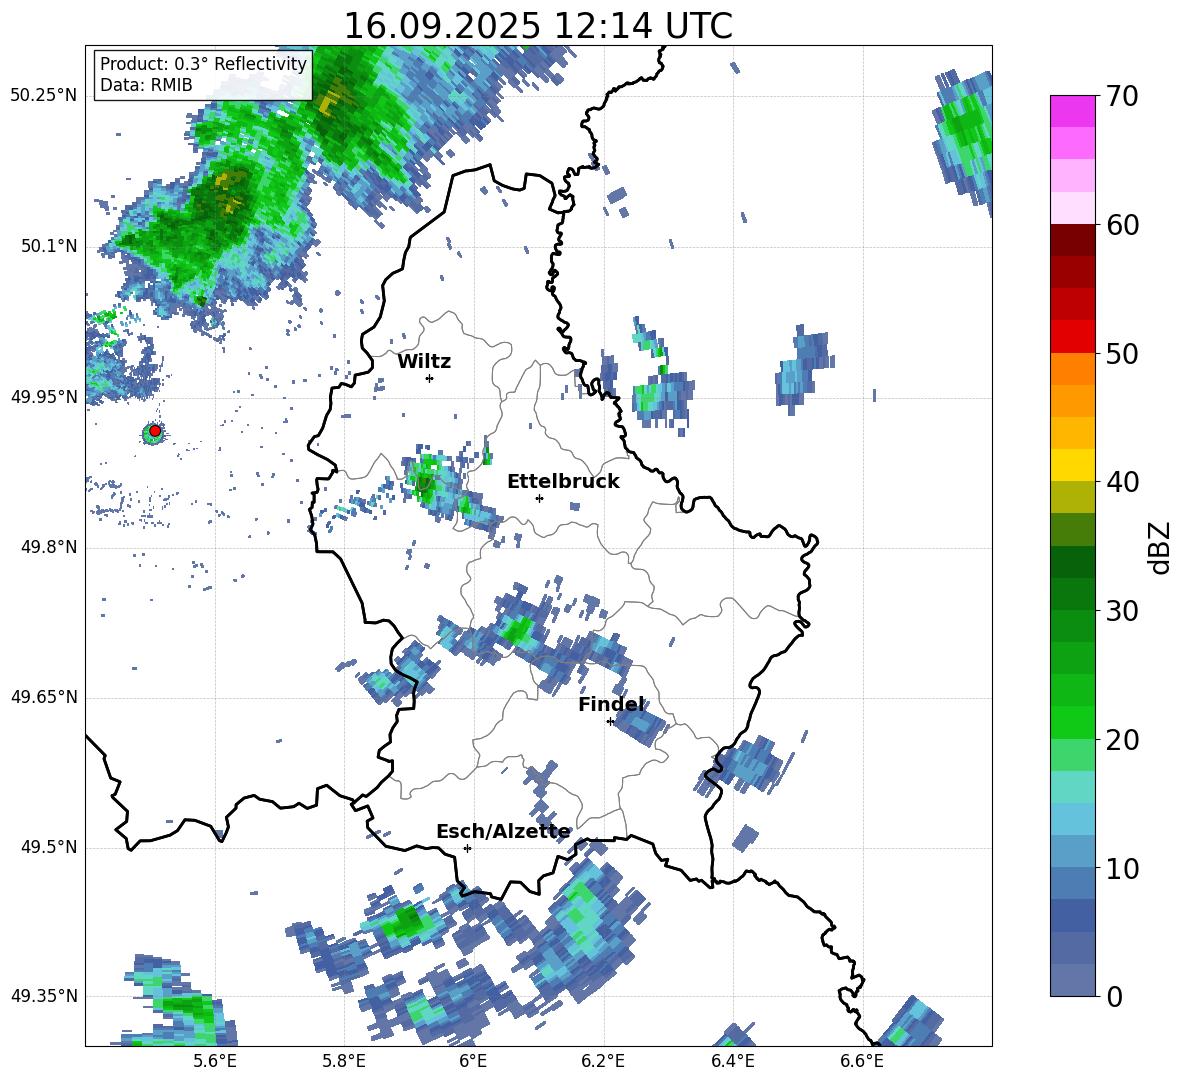
Task: Click the 0 colorbar tick label
Action: tap(1114, 996)
